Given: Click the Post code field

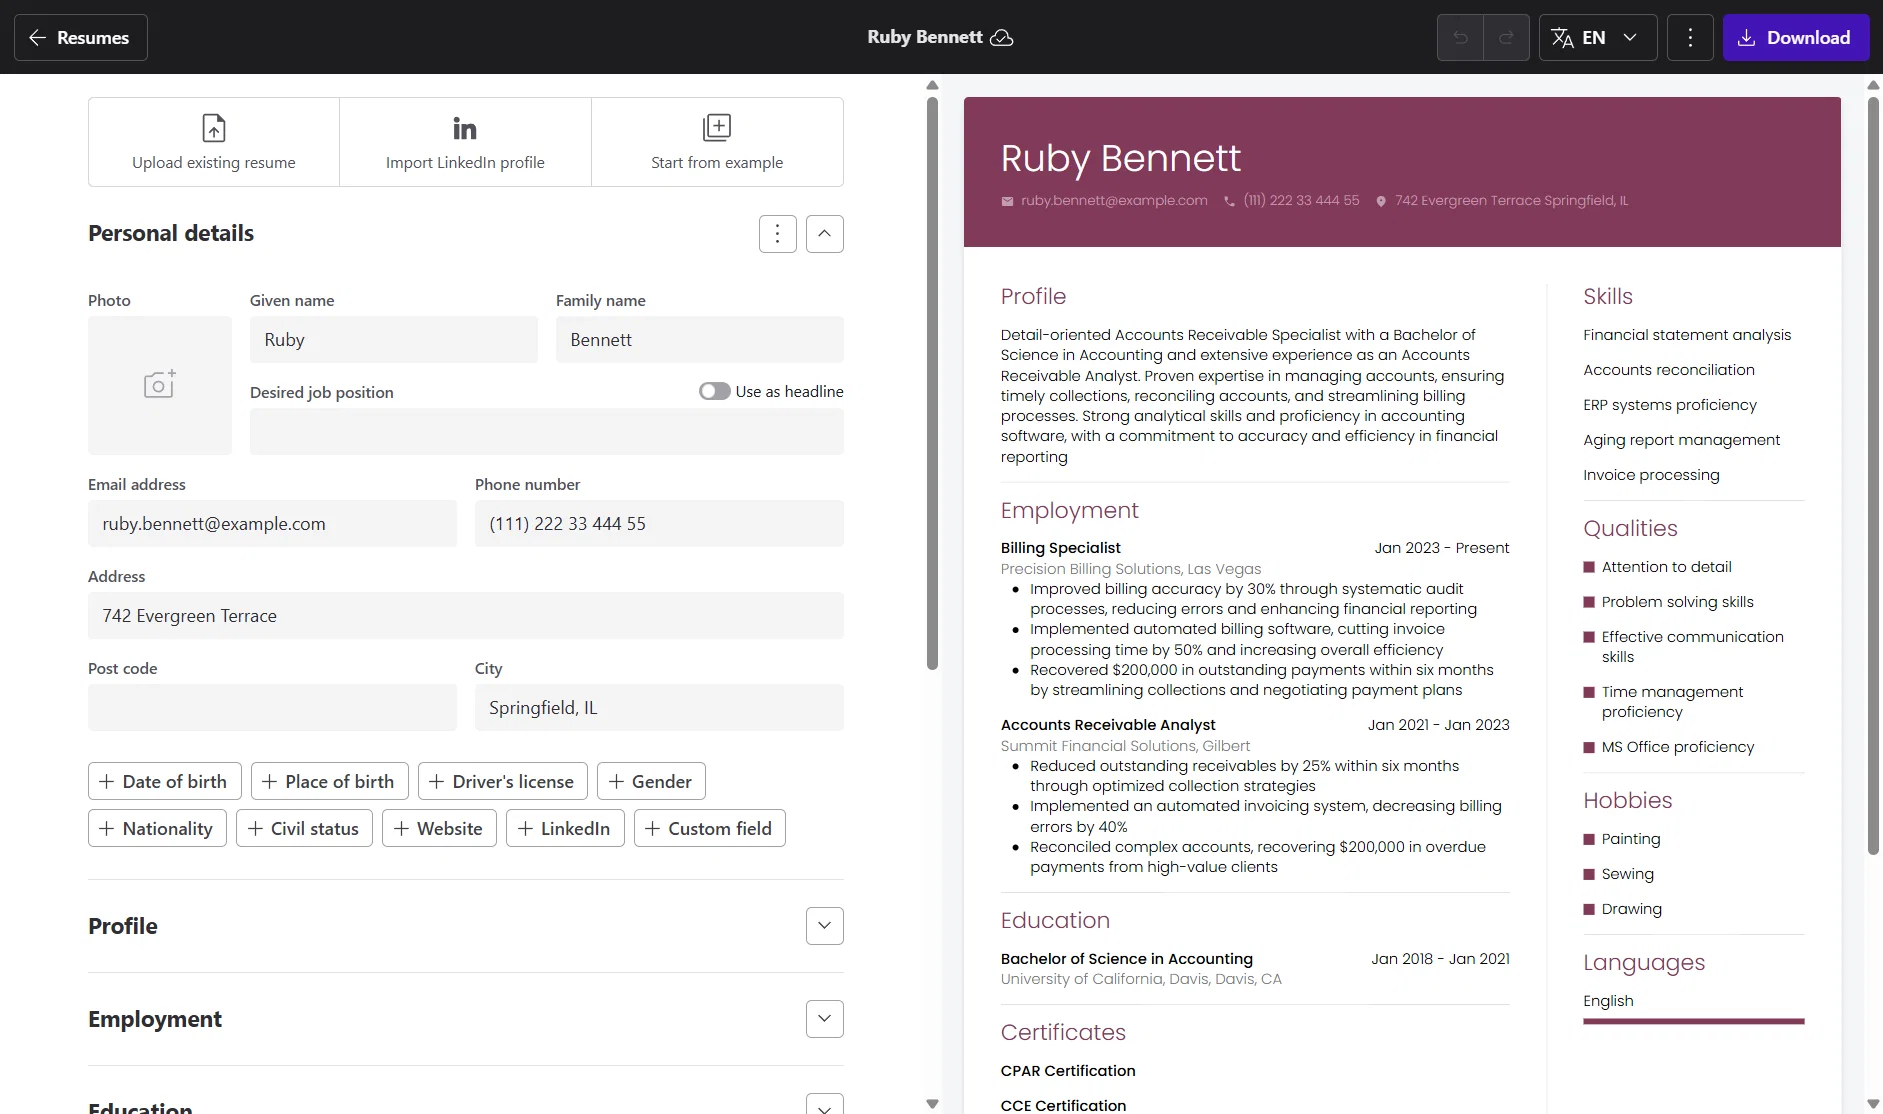Looking at the screenshot, I should click(272, 708).
